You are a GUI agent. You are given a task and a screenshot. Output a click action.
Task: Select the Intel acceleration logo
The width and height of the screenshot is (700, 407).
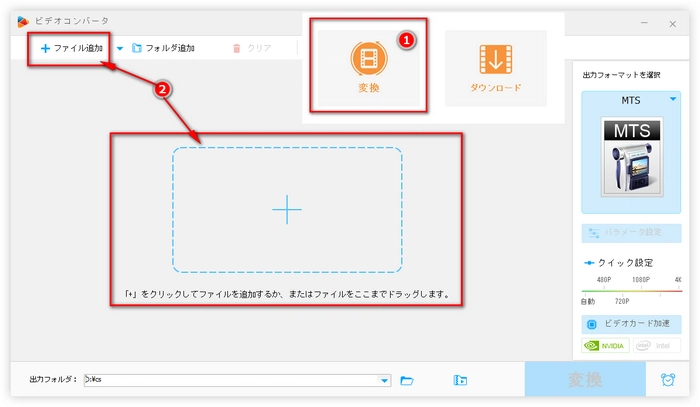656,346
